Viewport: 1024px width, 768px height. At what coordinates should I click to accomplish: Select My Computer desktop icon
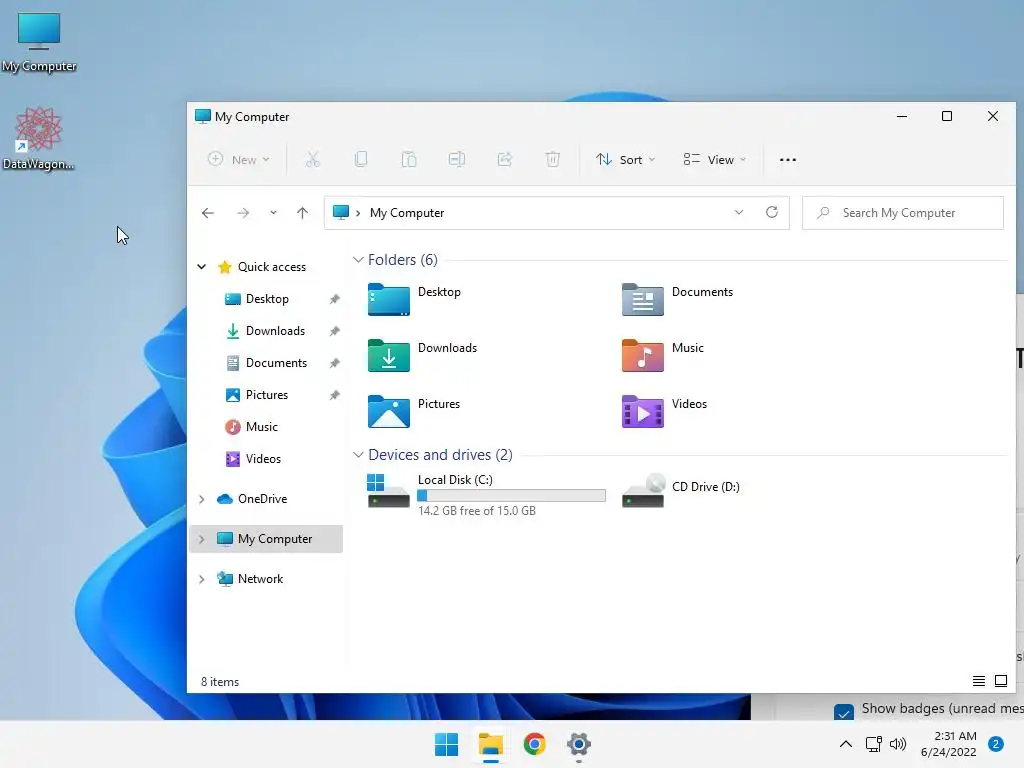39,42
